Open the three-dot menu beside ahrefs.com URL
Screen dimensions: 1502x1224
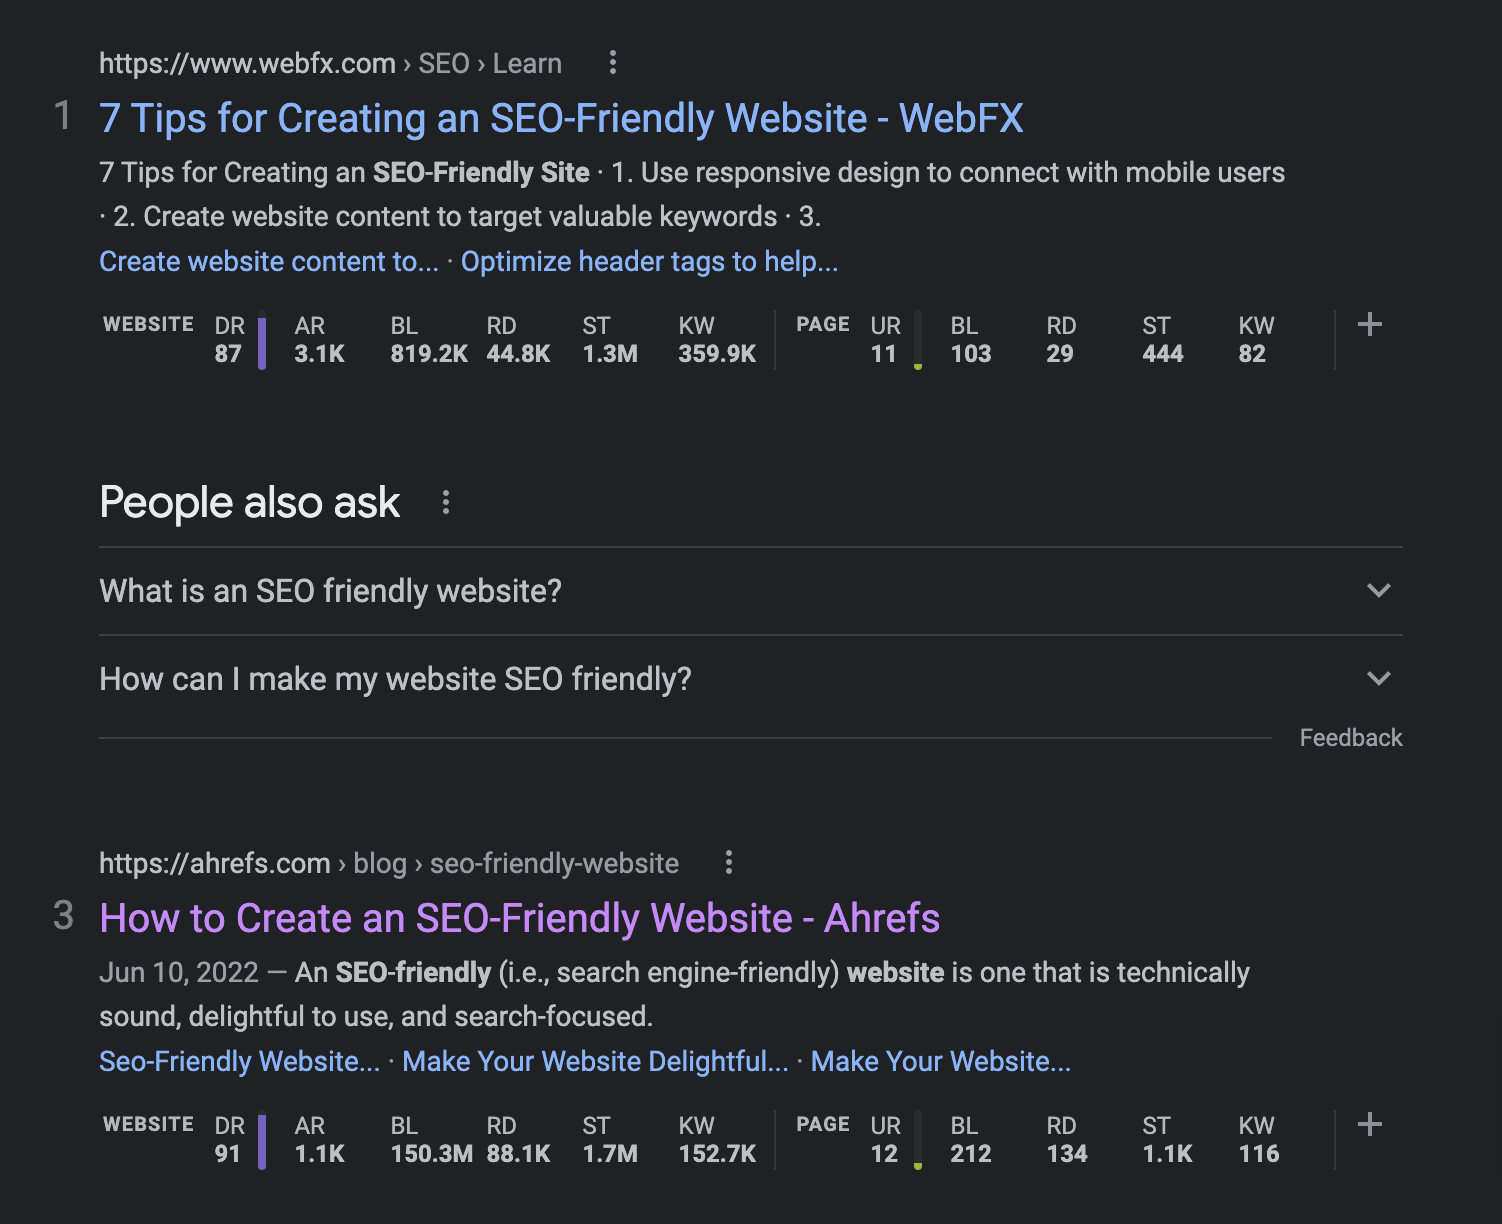click(x=728, y=862)
